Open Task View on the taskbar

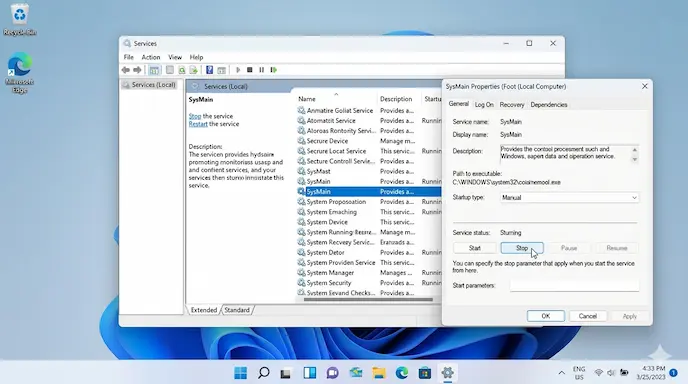point(286,373)
